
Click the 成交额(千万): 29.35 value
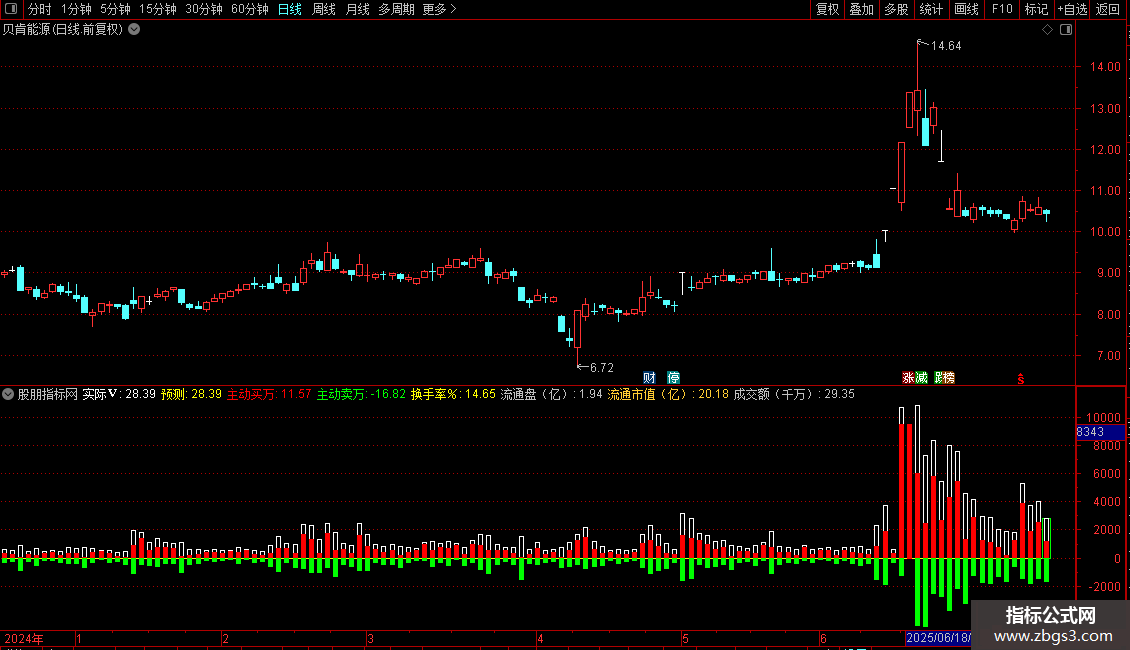click(794, 394)
